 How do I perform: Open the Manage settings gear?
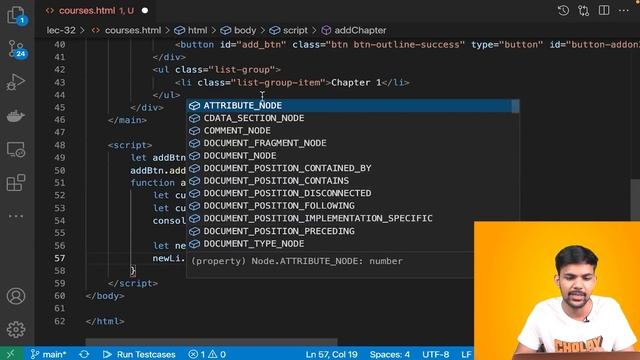click(x=16, y=329)
